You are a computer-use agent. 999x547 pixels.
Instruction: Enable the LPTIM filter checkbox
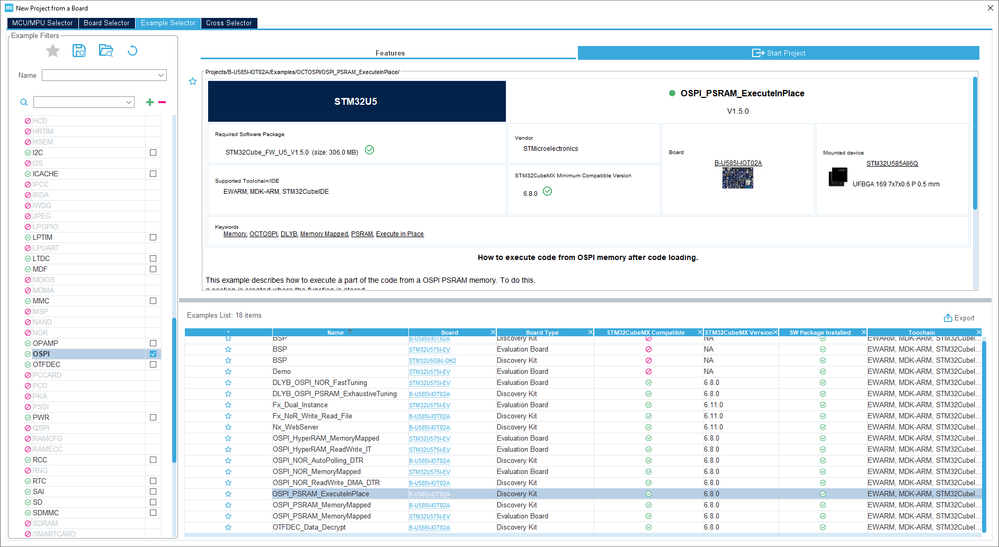(153, 238)
